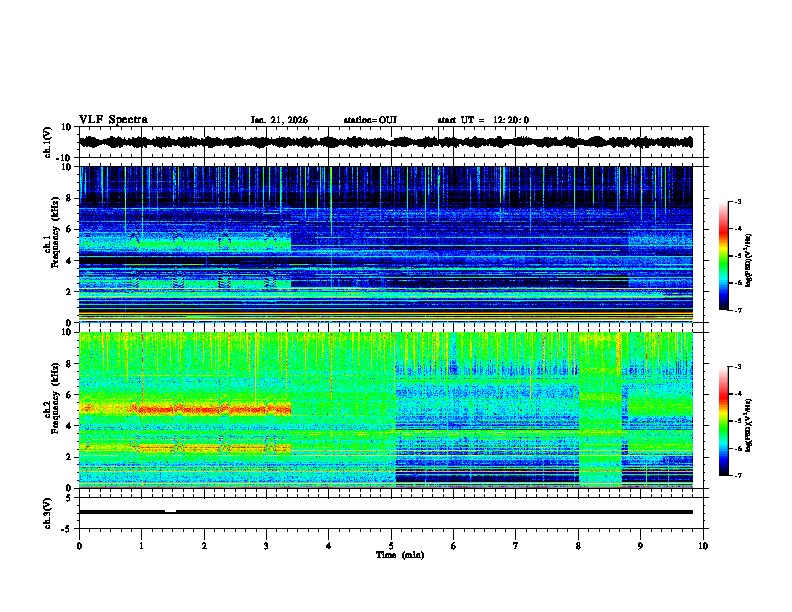This screenshot has width=792, height=612.
Task: Click time axis tick label "6"
Action: [x=454, y=546]
